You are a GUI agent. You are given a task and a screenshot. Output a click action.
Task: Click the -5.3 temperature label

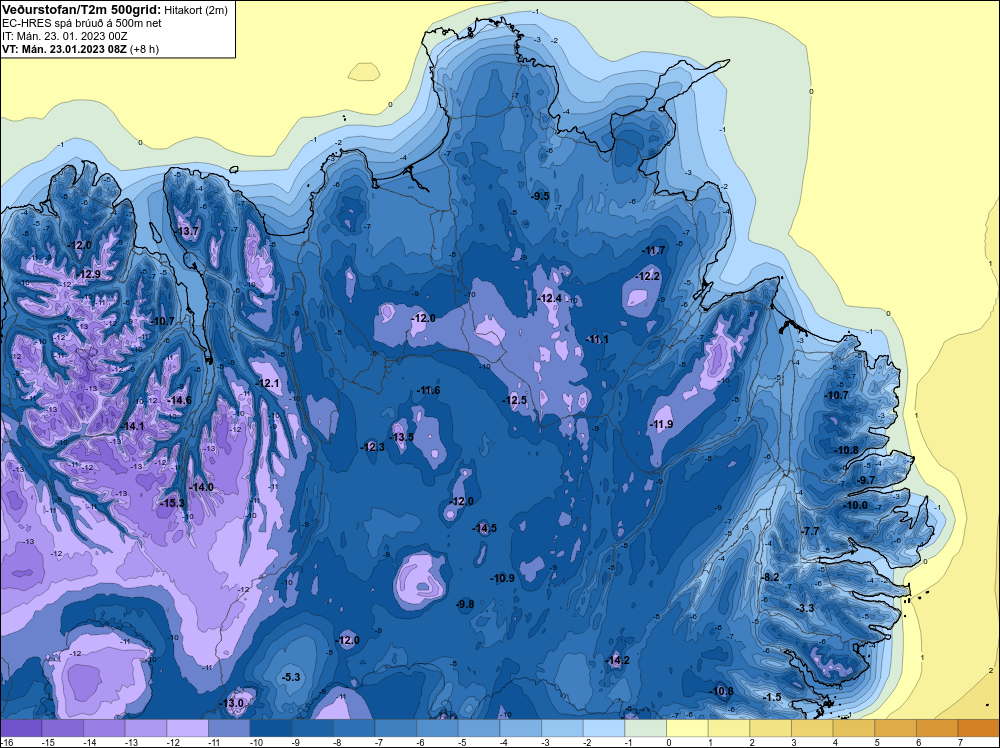pos(291,677)
